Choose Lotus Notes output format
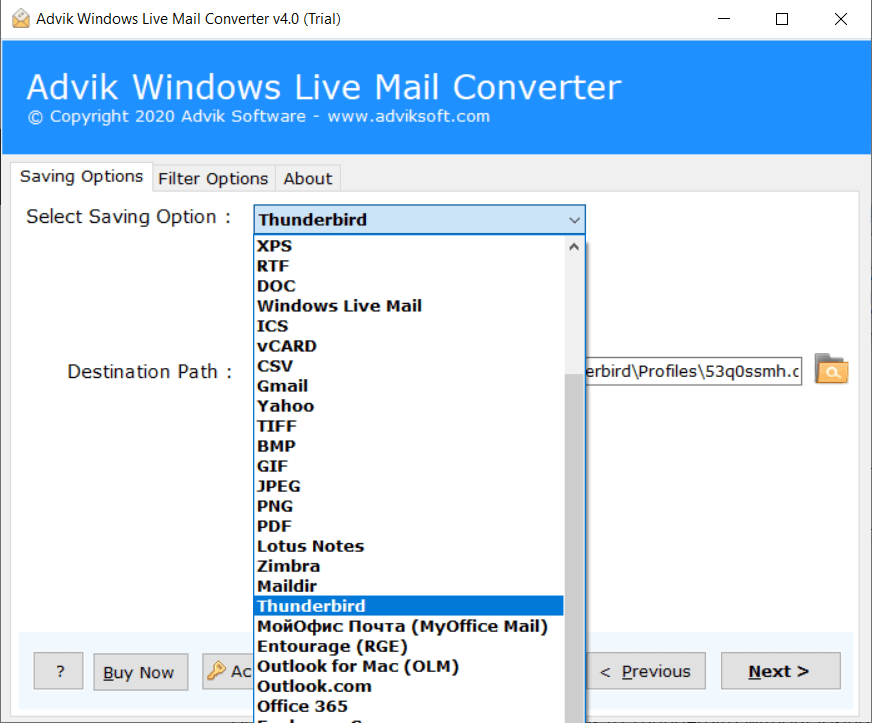Image resolution: width=872 pixels, height=723 pixels. coord(310,545)
